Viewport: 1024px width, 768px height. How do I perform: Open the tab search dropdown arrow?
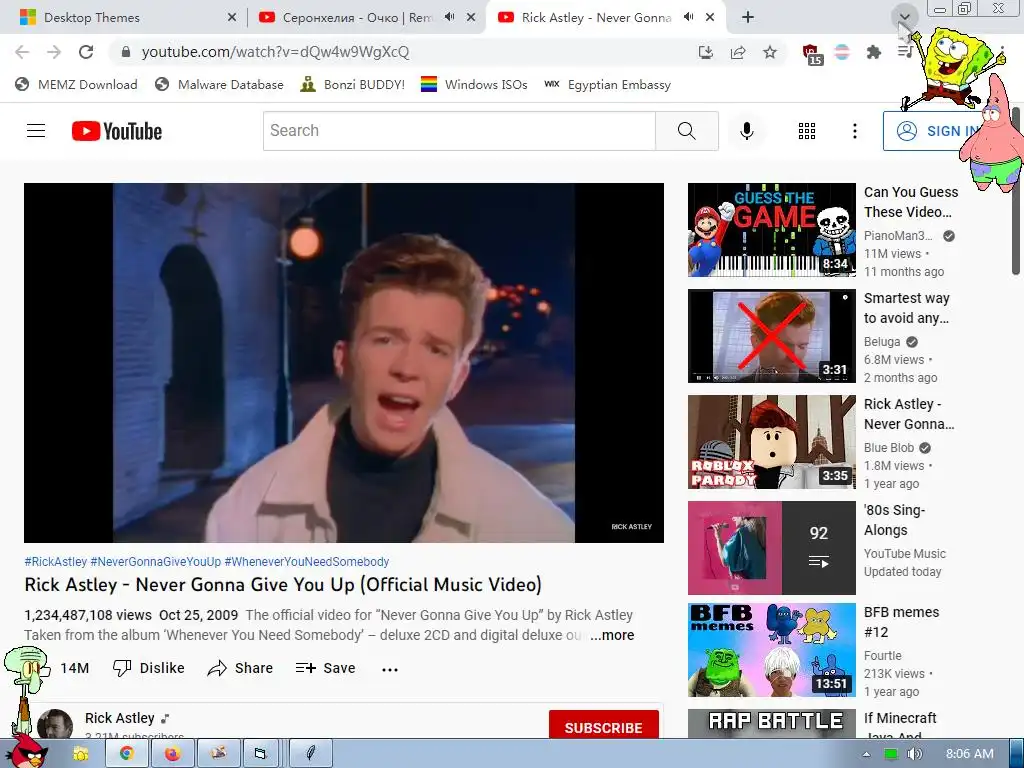coord(904,17)
